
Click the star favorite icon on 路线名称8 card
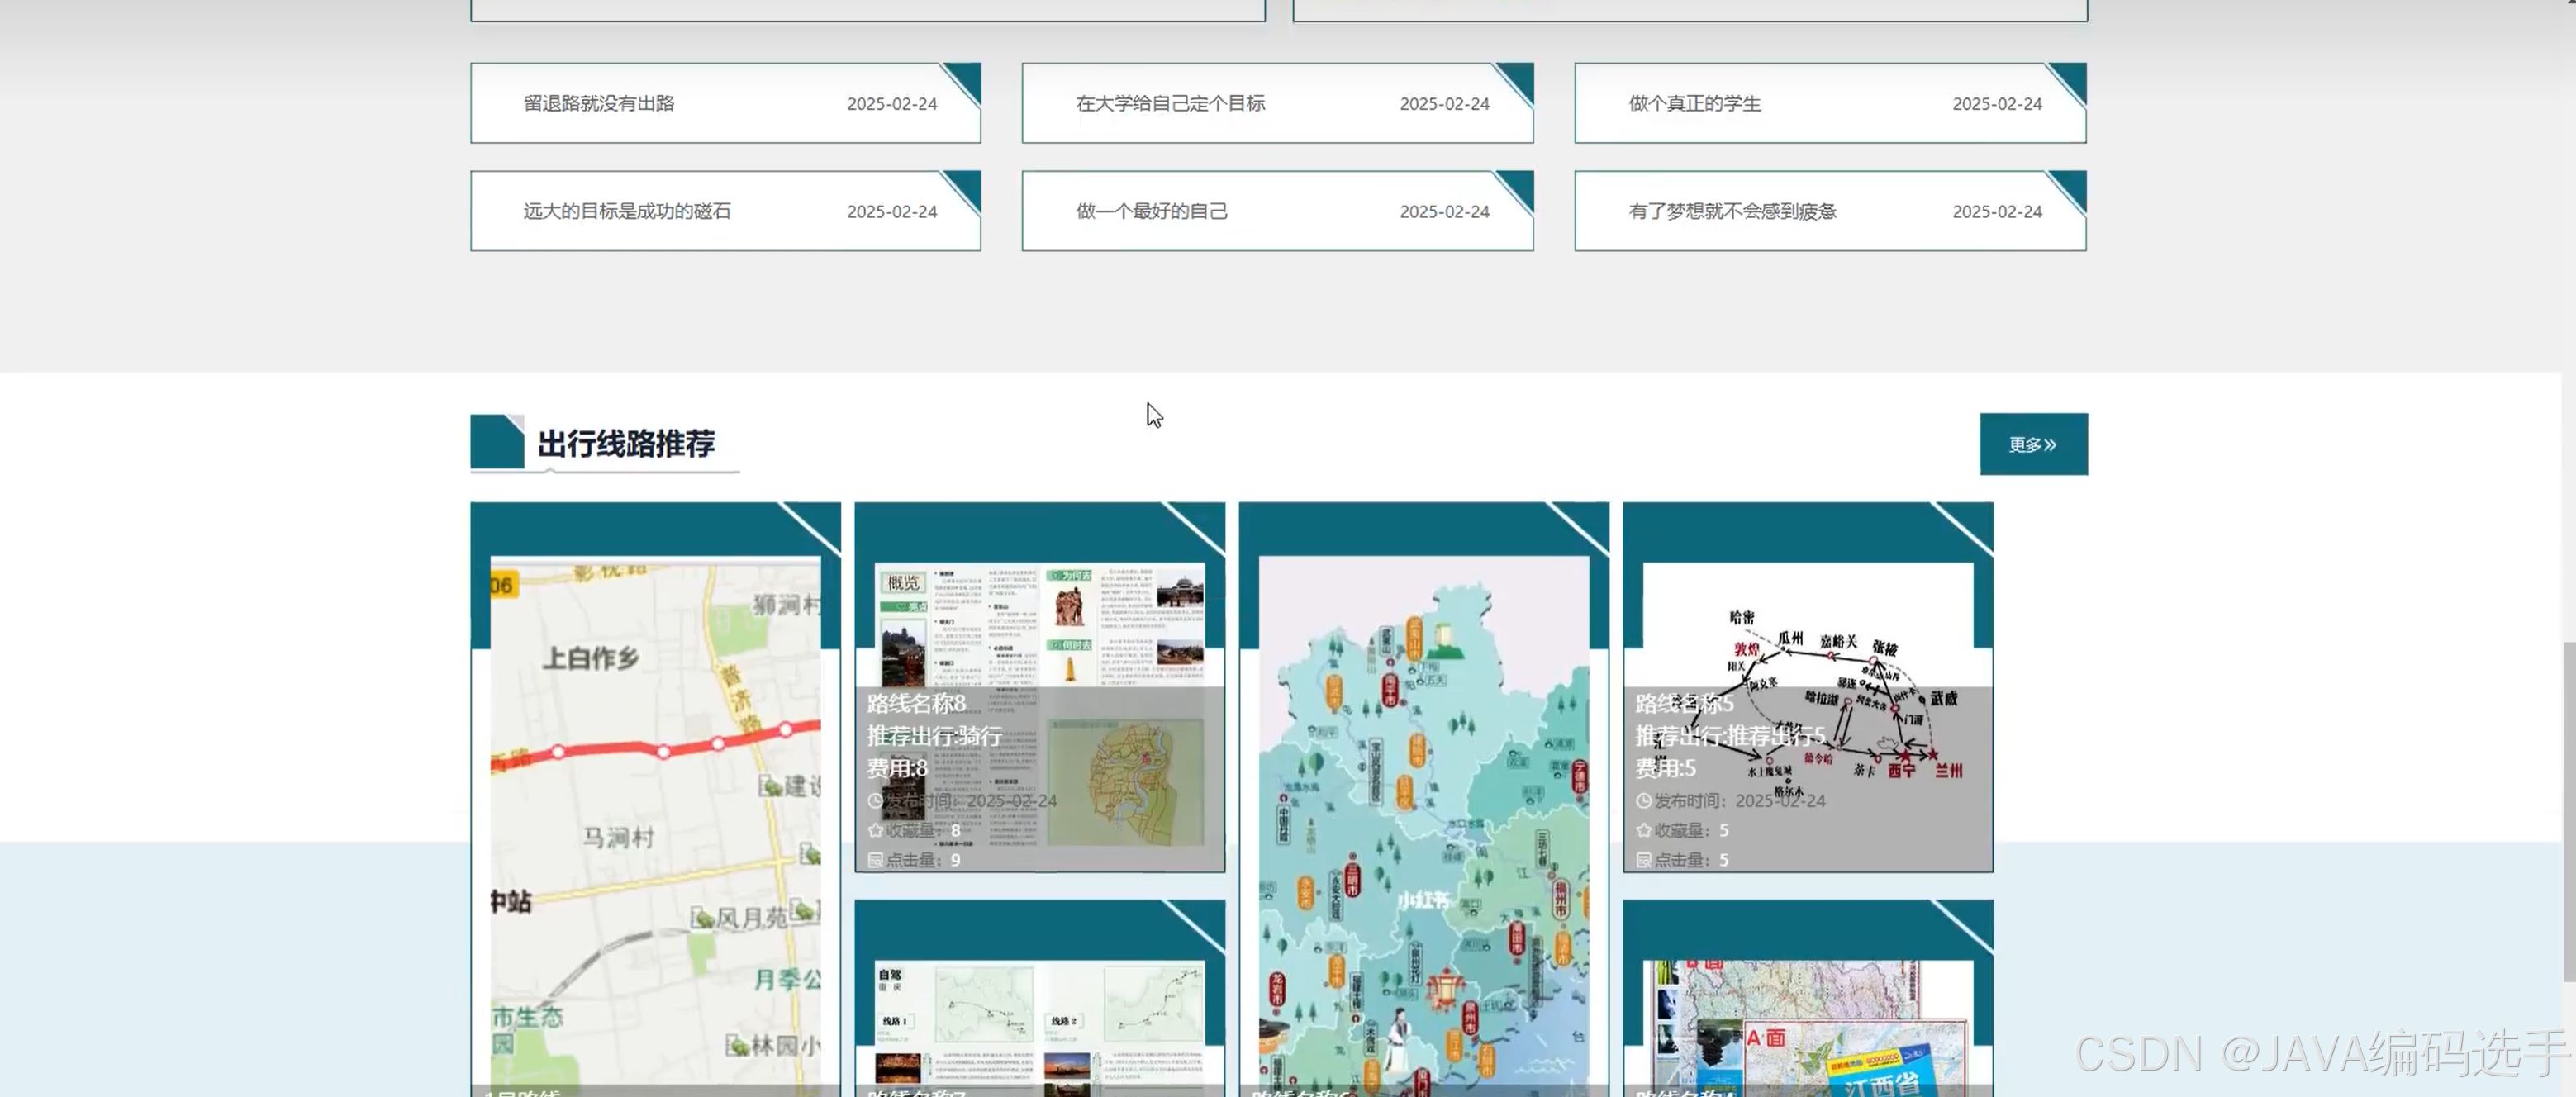pyautogui.click(x=876, y=830)
